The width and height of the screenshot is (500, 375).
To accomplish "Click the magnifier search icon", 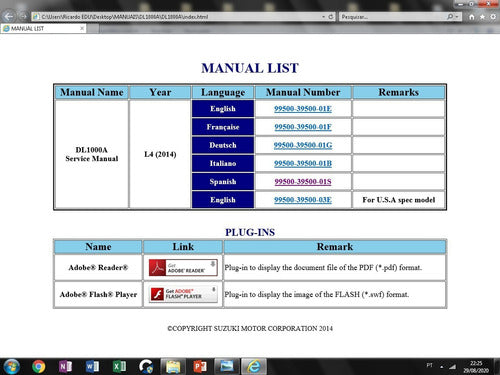I will (x=450, y=16).
